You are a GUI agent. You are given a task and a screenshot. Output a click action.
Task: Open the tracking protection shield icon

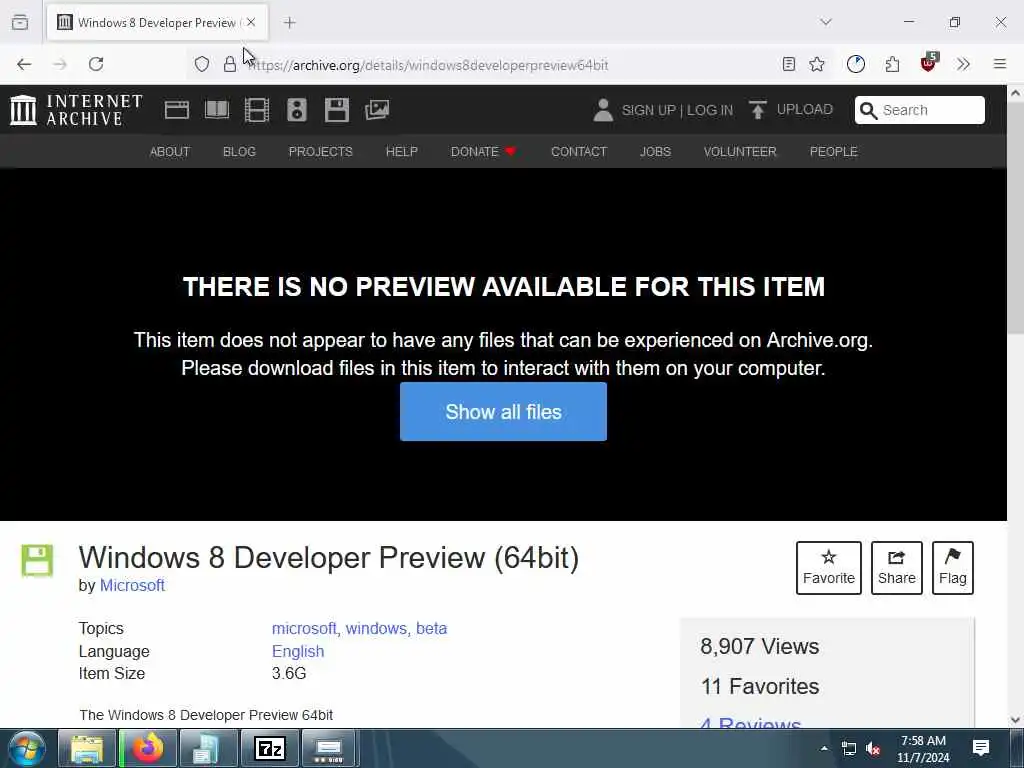(202, 64)
